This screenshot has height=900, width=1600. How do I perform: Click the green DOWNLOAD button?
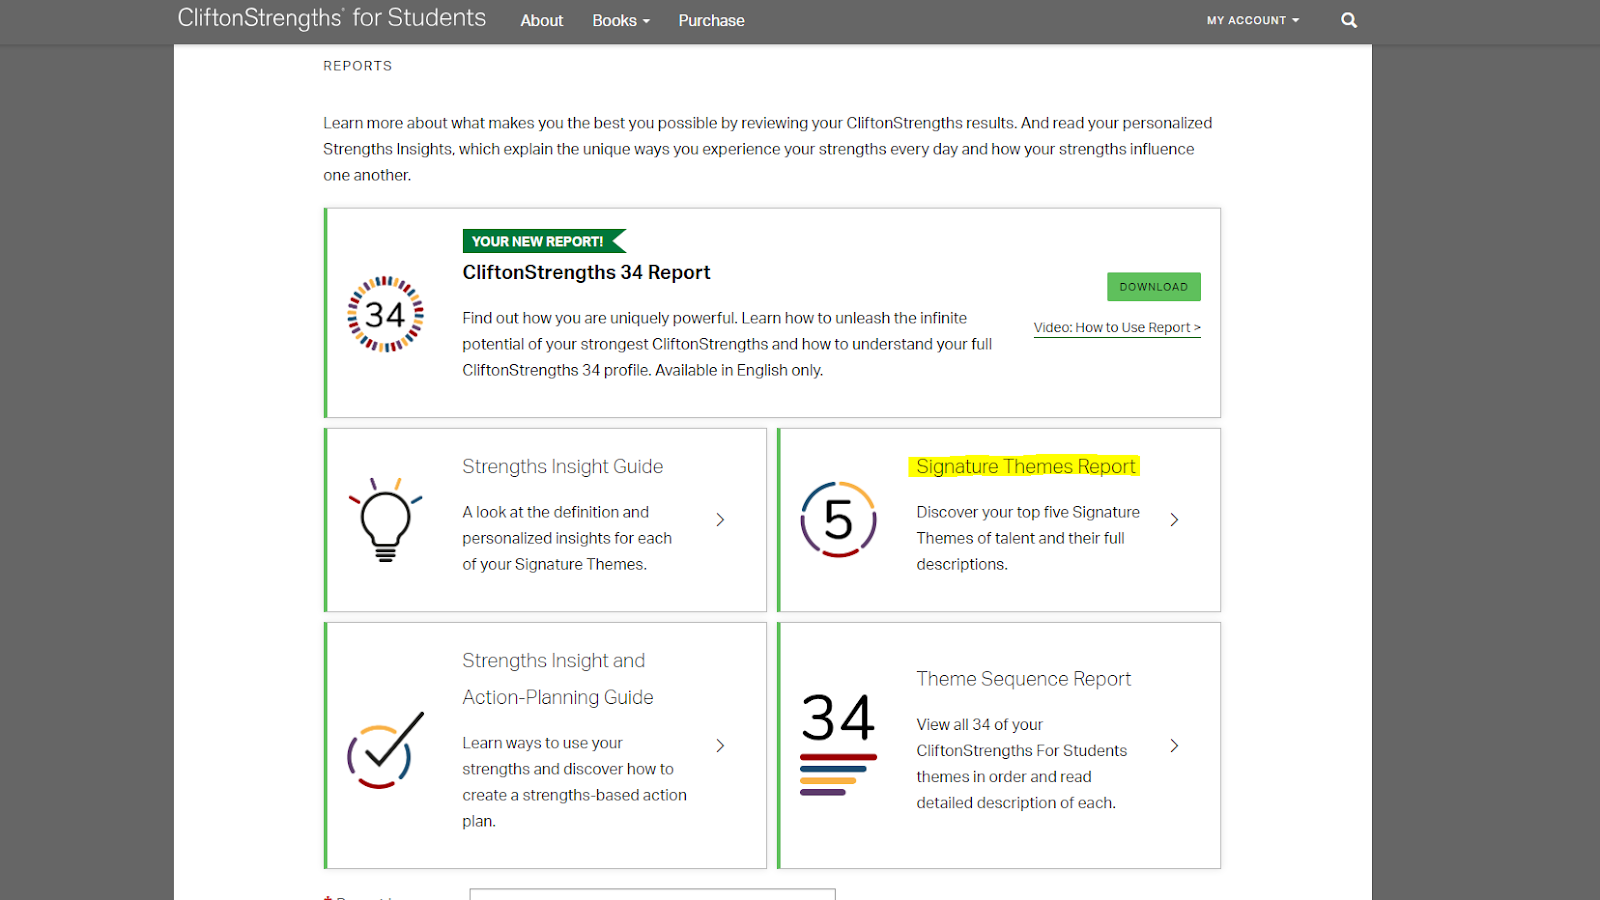(x=1153, y=287)
